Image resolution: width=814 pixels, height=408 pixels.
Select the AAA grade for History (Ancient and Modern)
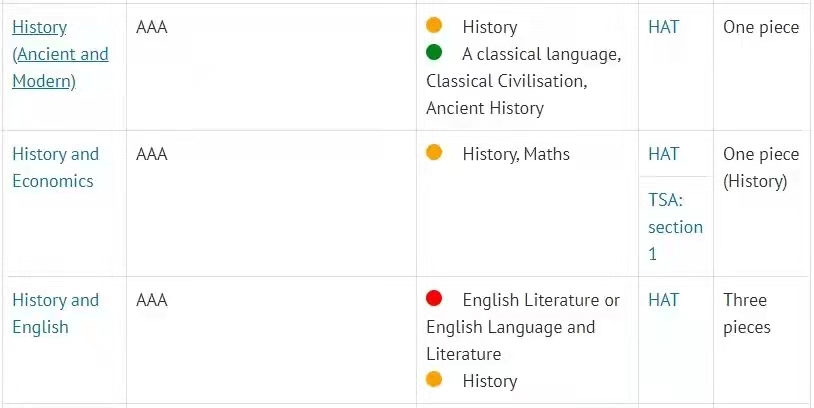152,27
